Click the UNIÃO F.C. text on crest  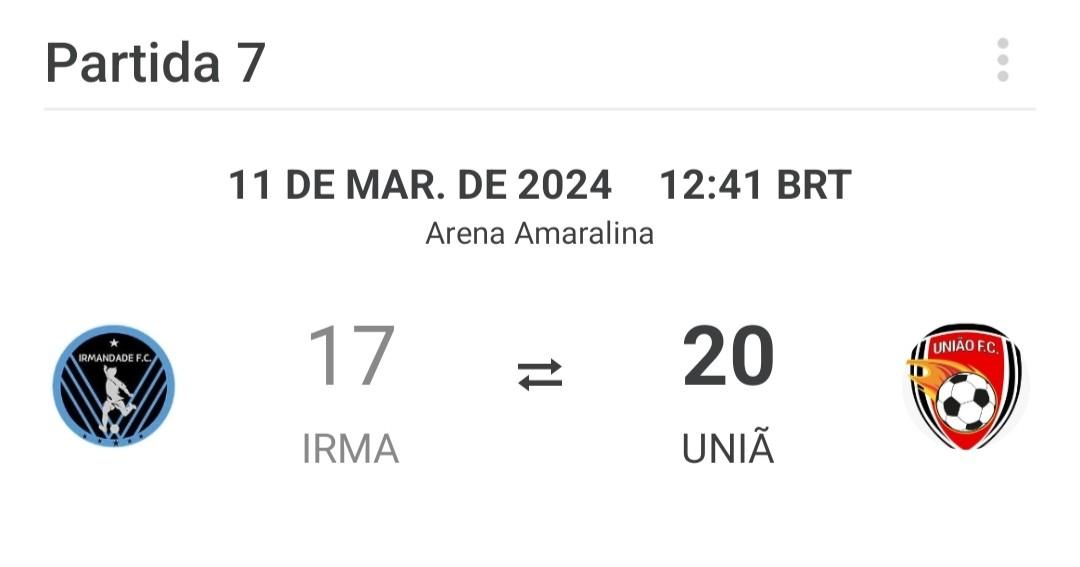click(x=966, y=345)
